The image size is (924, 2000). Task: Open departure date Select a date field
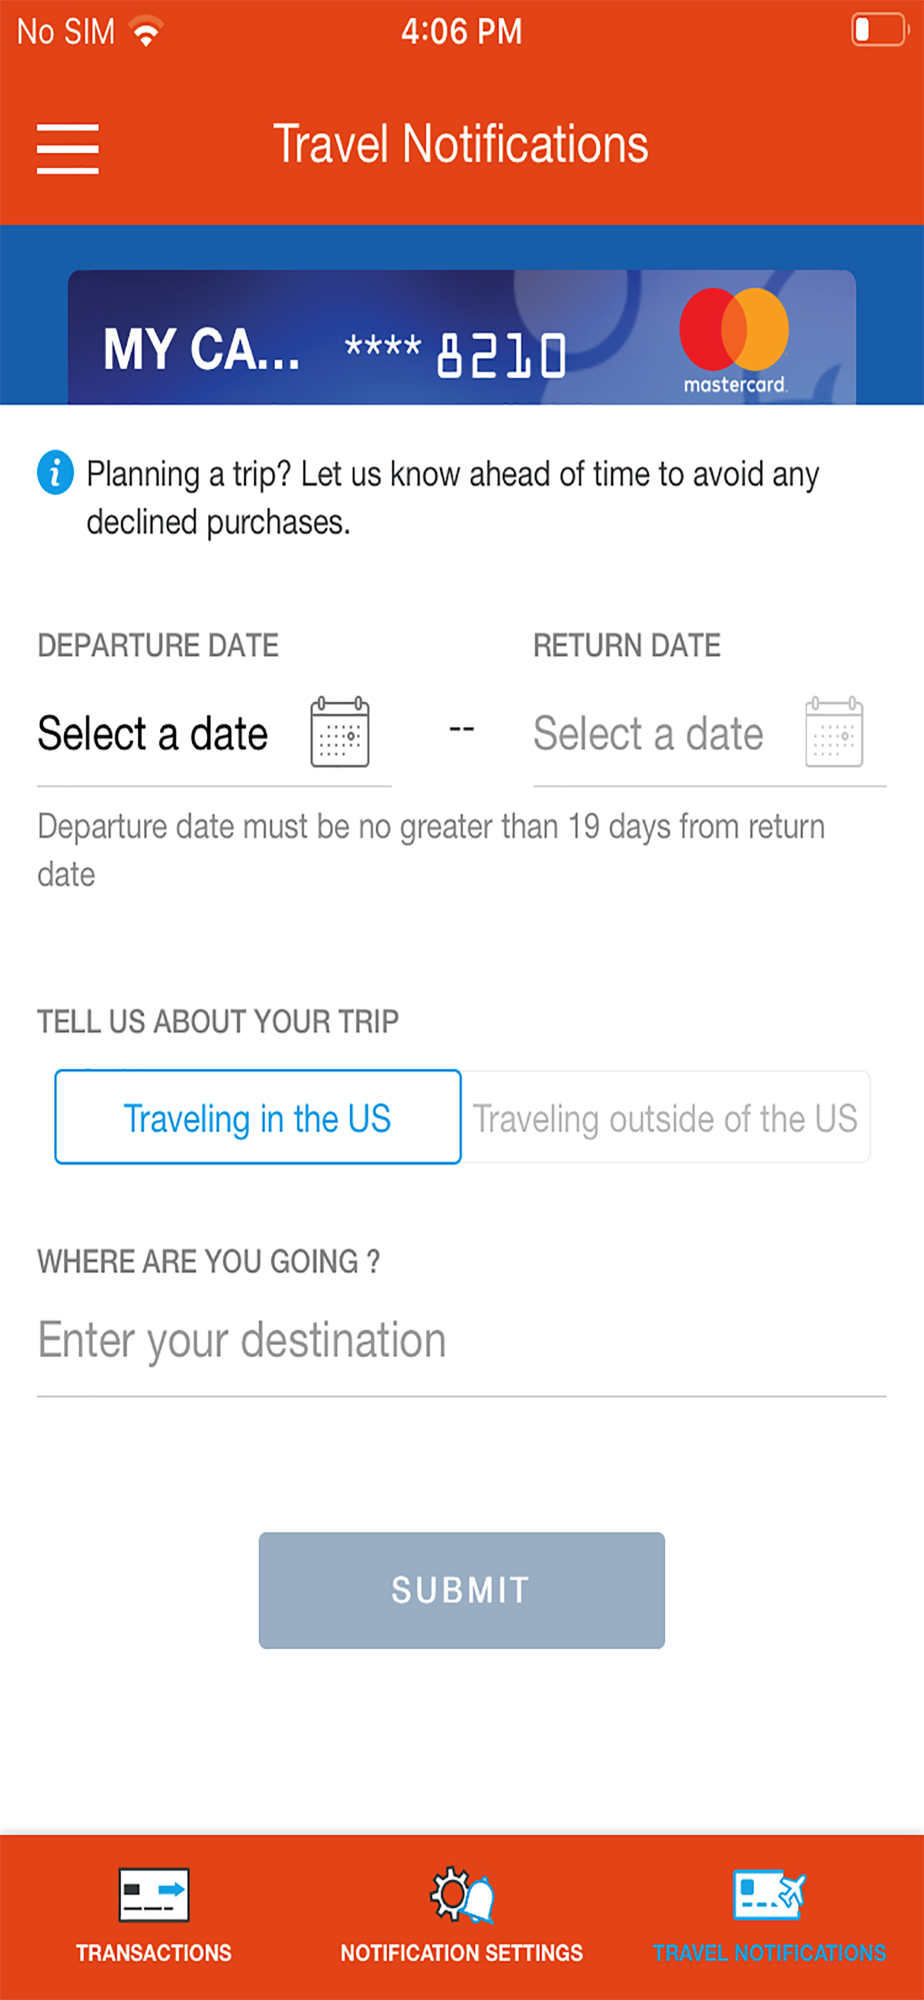click(x=153, y=734)
